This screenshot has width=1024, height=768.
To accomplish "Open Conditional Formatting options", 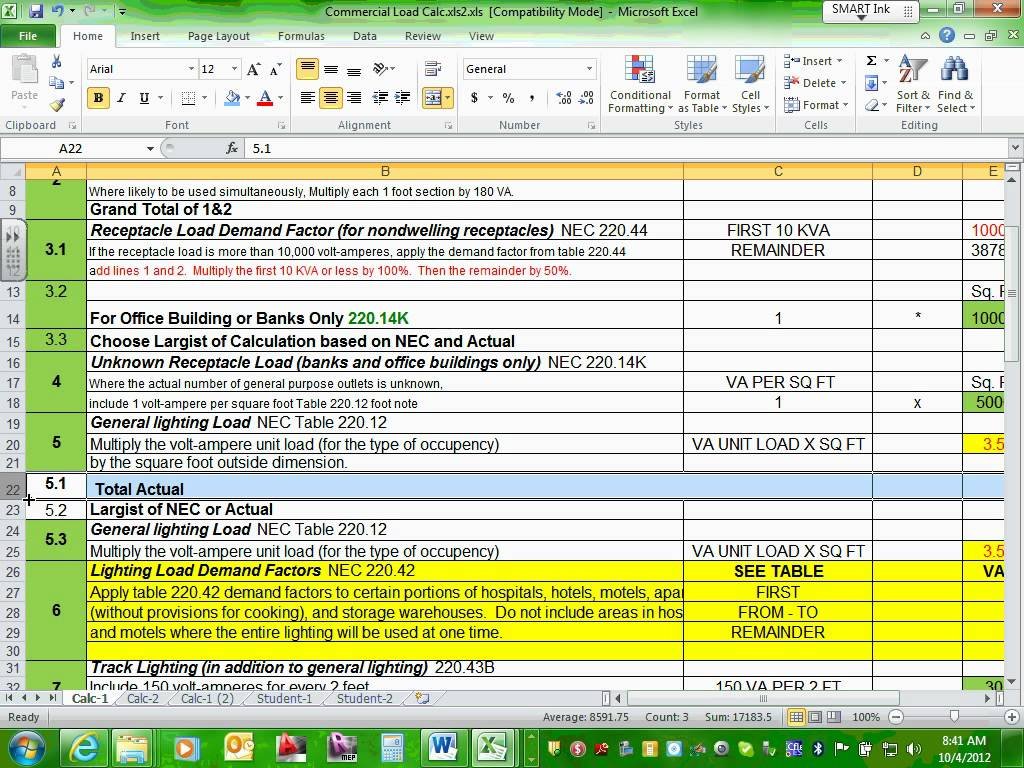I will point(640,85).
